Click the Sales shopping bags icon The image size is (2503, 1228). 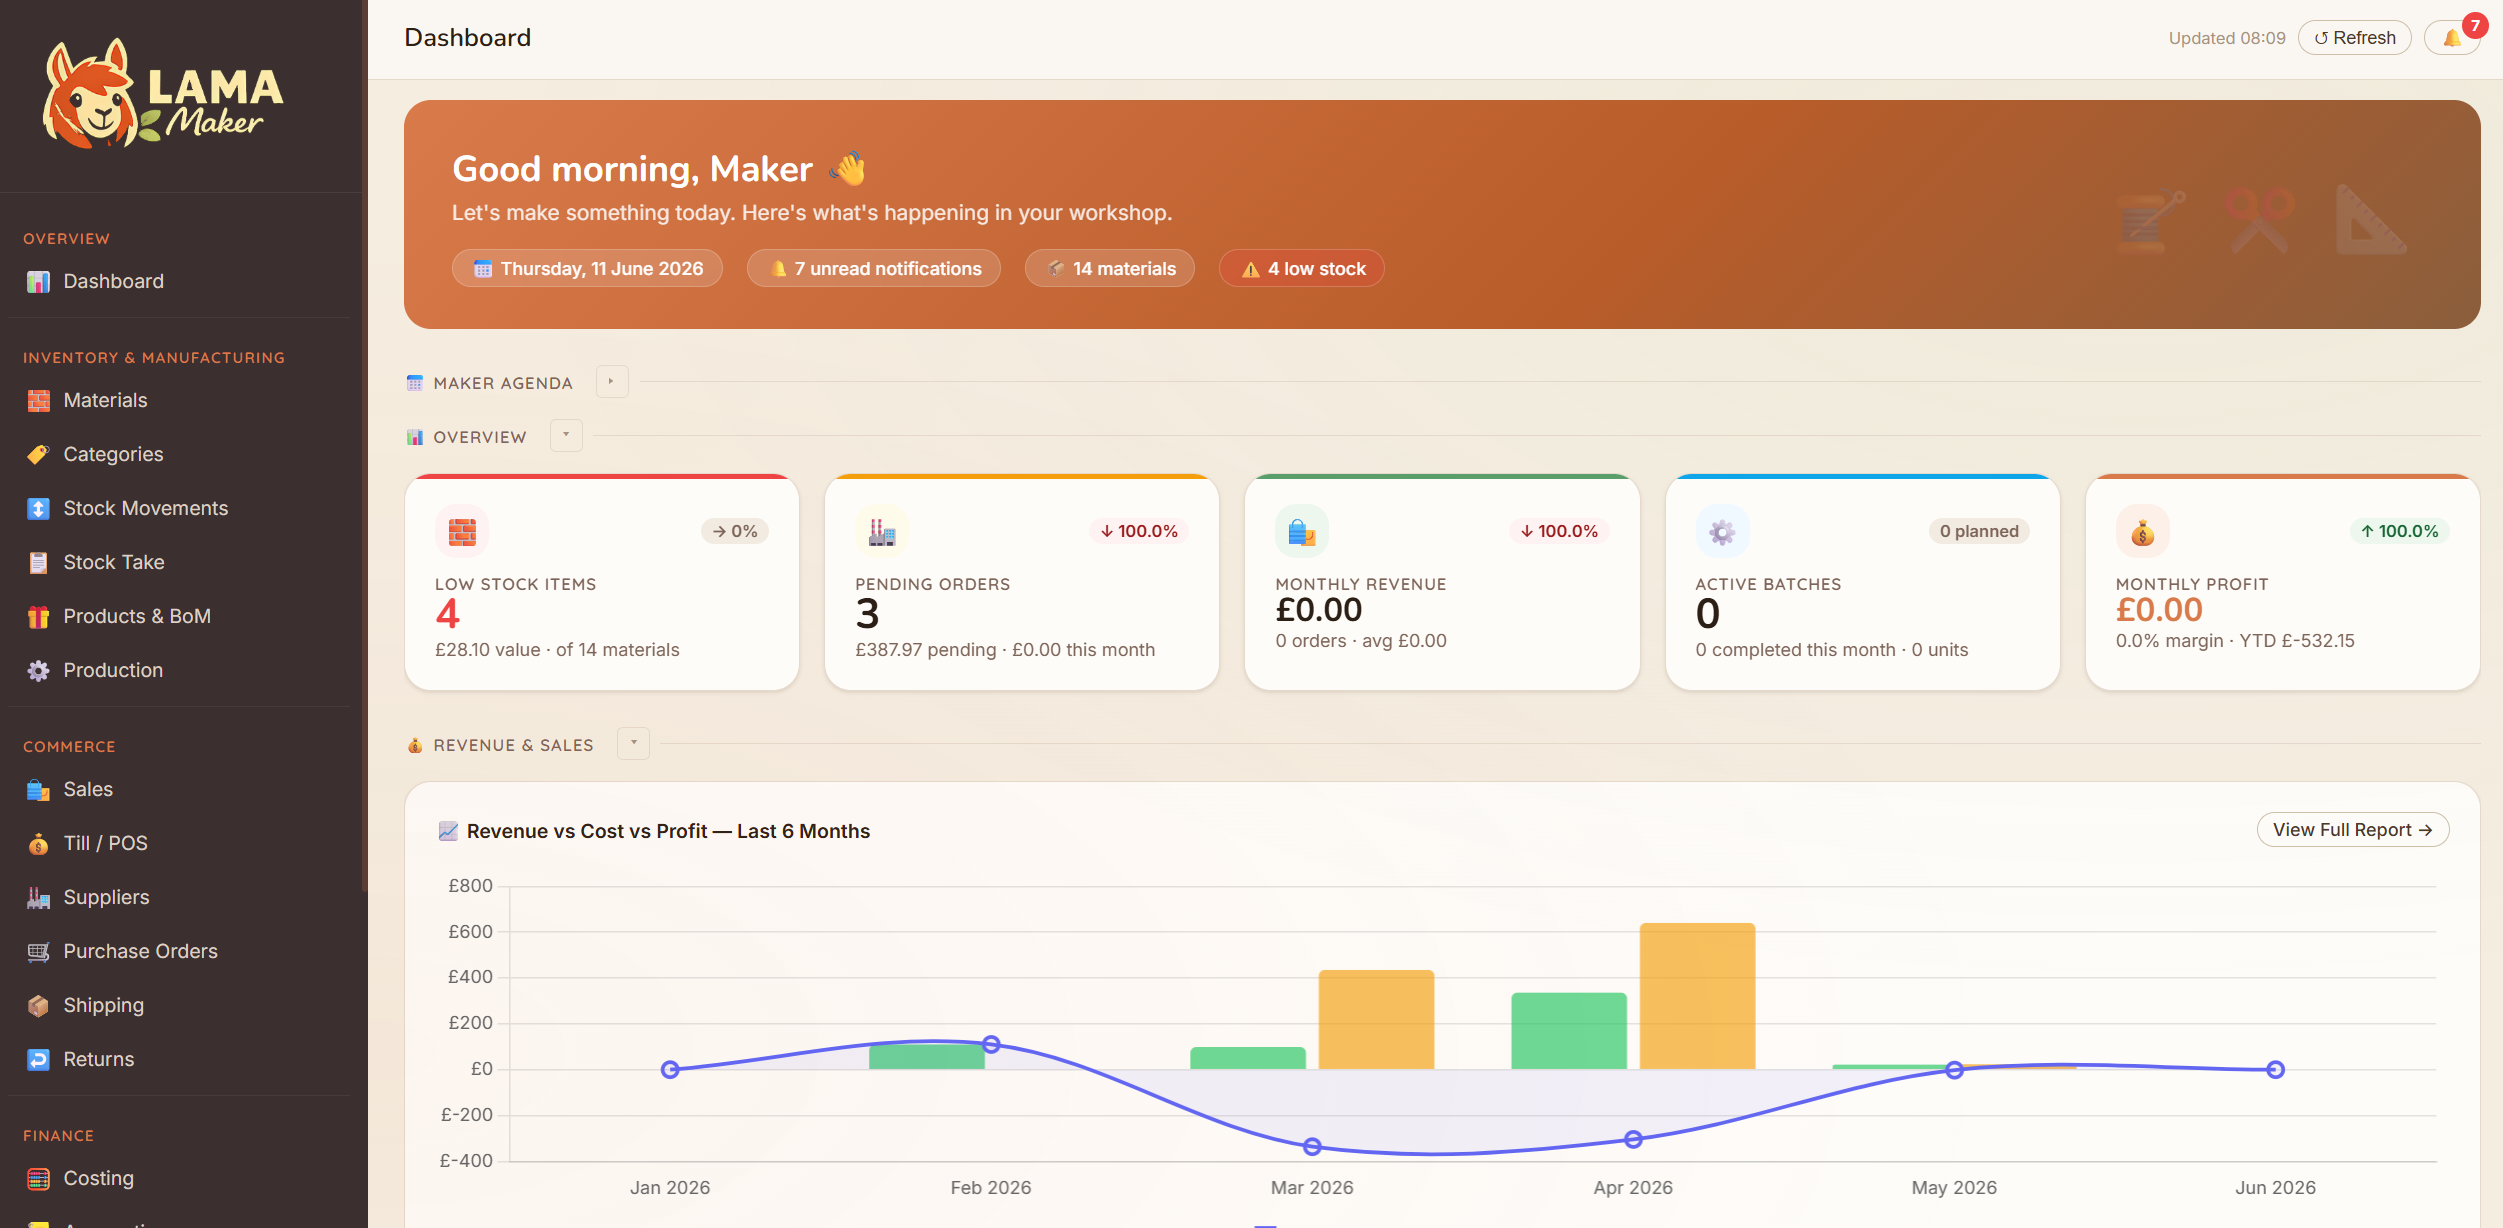[38, 790]
